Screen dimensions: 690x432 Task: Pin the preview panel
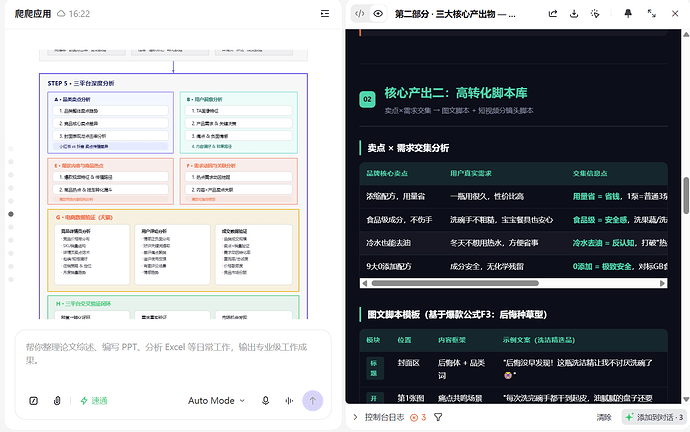pyautogui.click(x=628, y=14)
